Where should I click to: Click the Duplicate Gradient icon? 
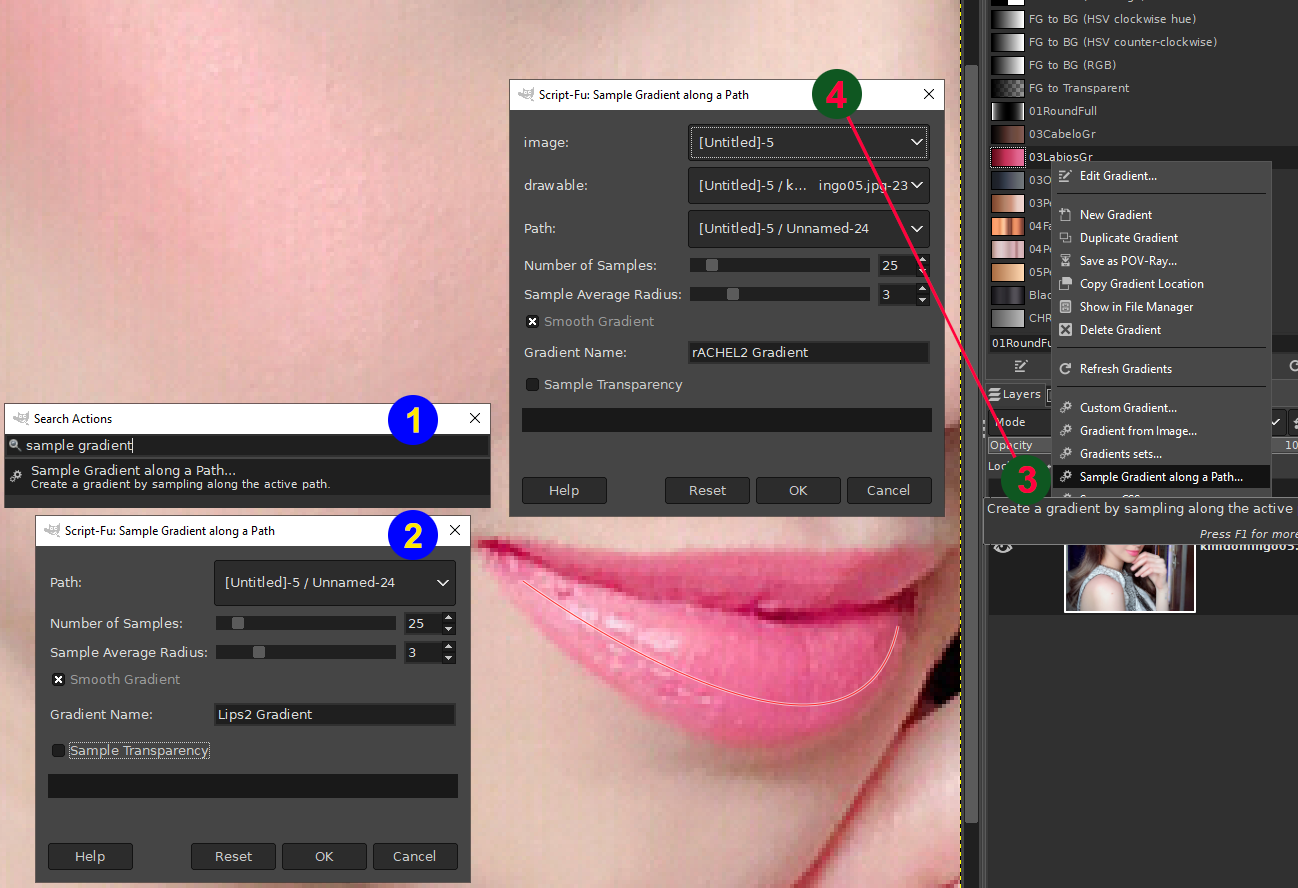click(x=1065, y=238)
